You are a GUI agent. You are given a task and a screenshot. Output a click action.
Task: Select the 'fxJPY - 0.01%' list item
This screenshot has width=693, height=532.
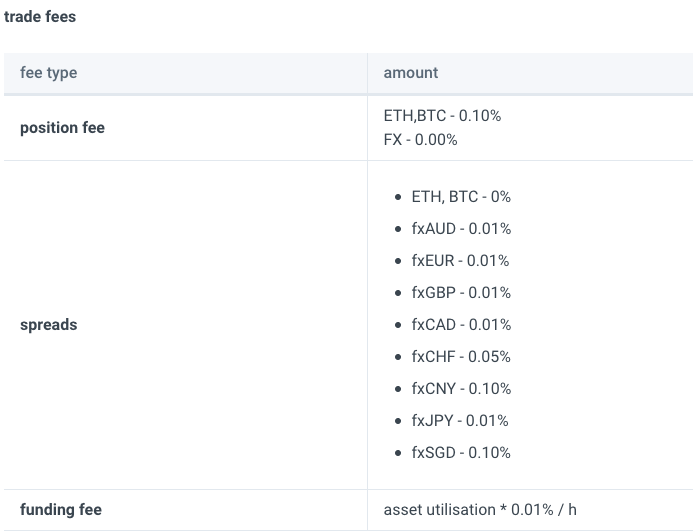(460, 421)
